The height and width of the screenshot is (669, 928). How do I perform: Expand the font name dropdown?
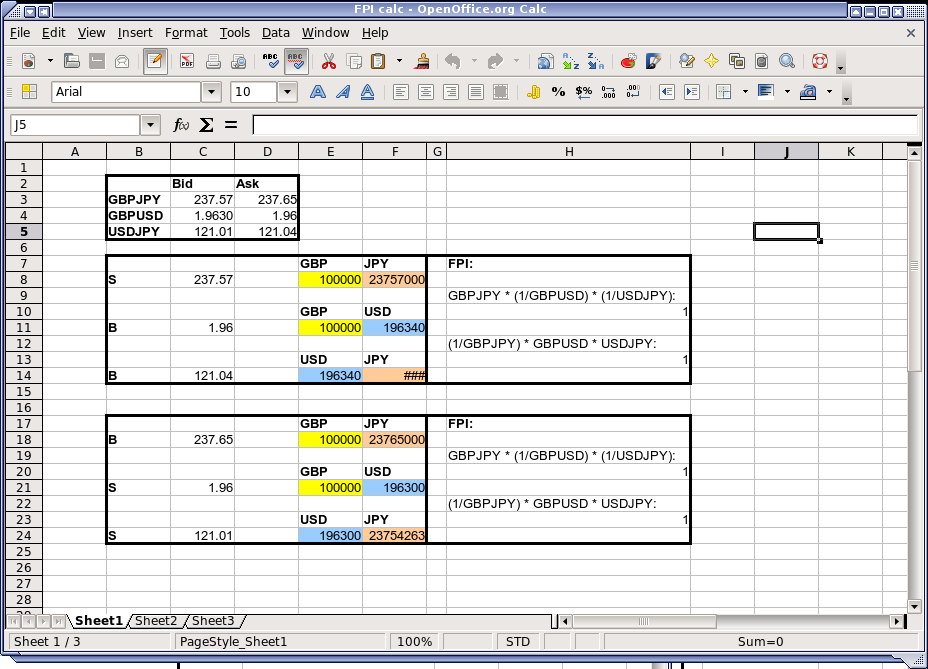211,92
